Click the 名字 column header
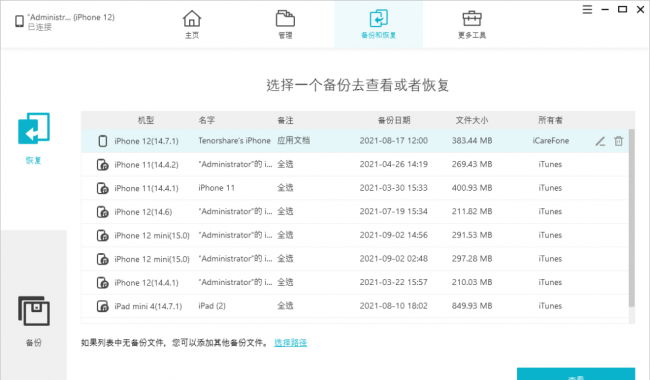650x380 pixels. (x=206, y=120)
